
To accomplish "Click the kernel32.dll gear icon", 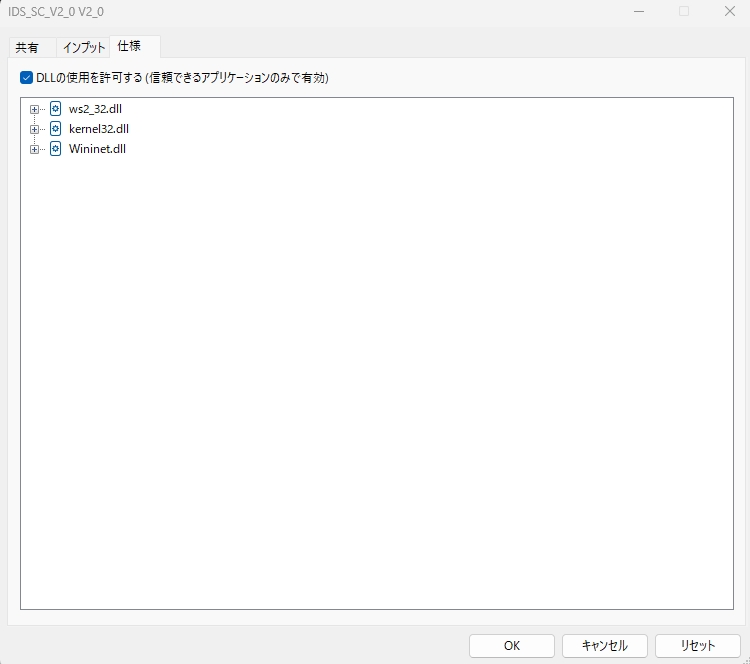I will point(55,129).
